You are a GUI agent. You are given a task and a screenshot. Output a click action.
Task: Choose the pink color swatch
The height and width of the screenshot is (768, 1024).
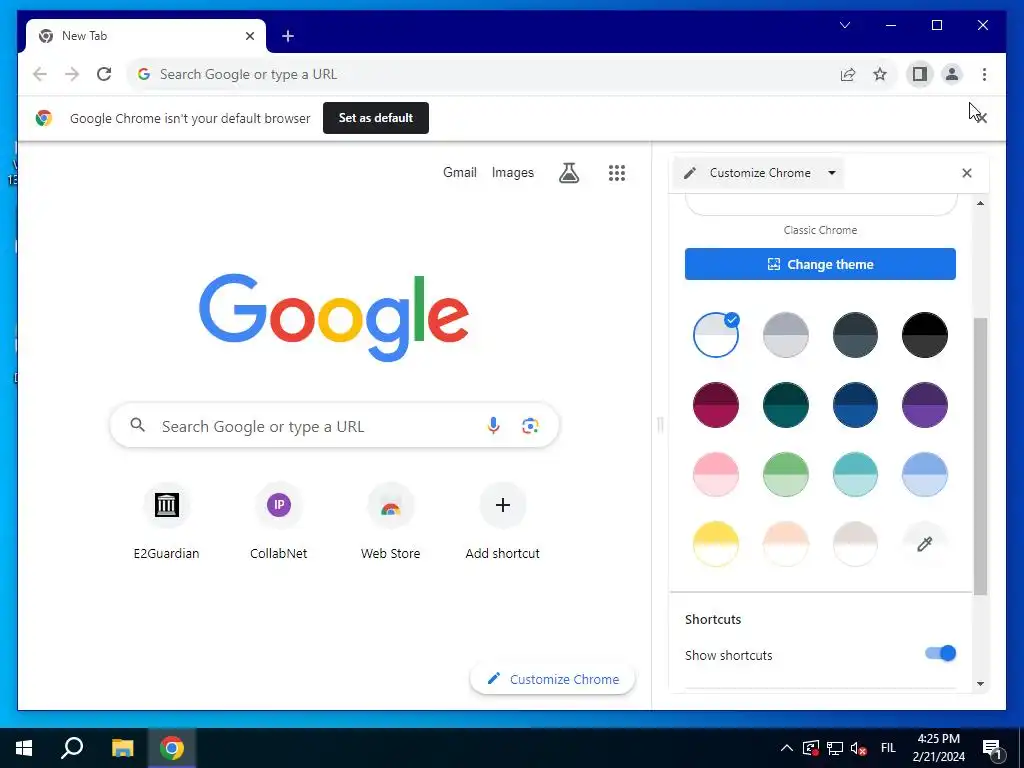716,474
